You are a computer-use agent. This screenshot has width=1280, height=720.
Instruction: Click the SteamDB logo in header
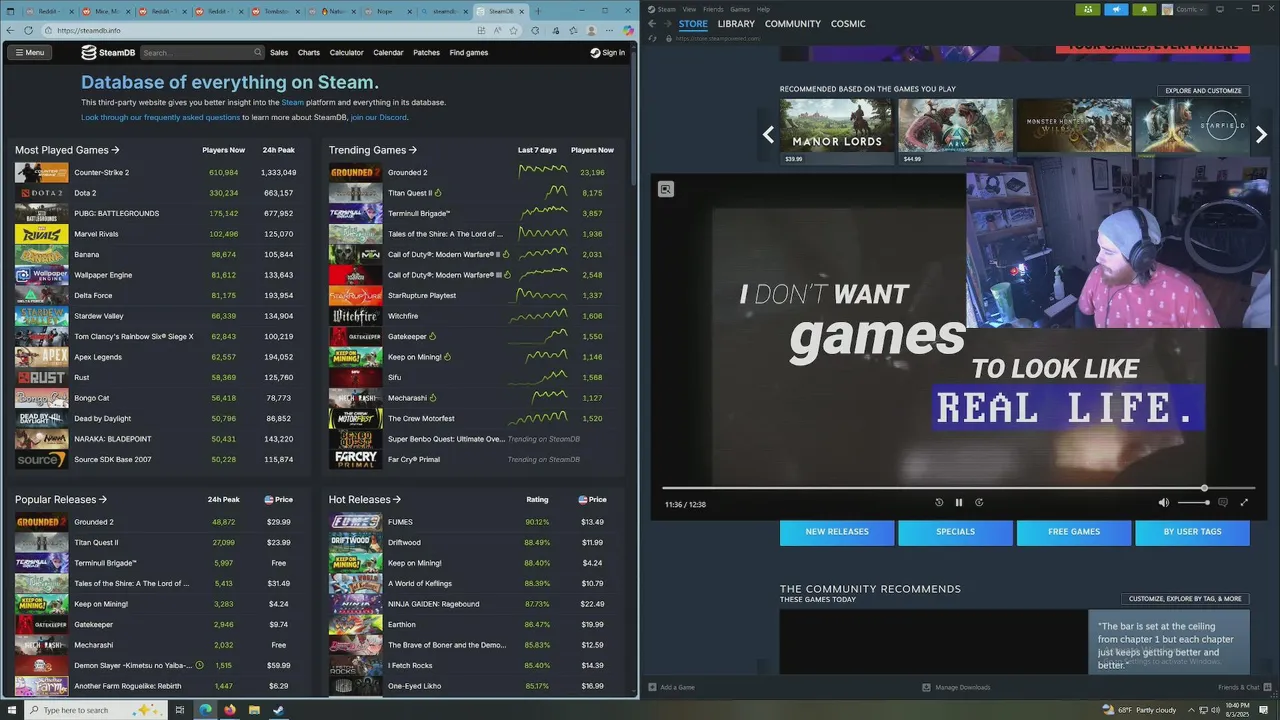click(108, 52)
